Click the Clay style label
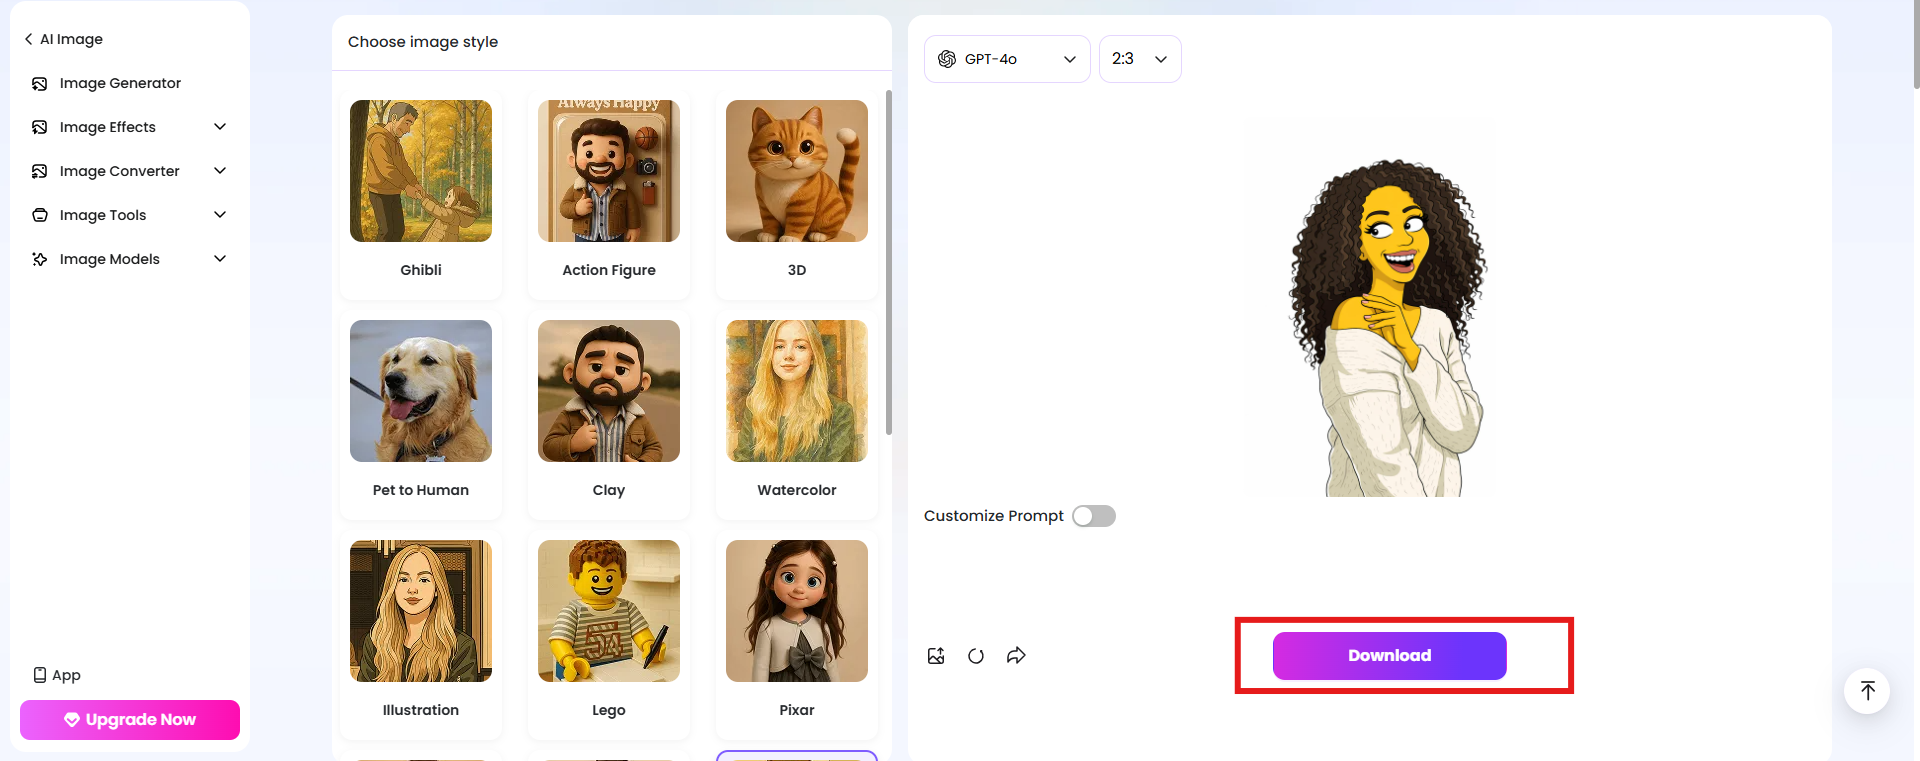Viewport: 1920px width, 761px height. [x=609, y=490]
